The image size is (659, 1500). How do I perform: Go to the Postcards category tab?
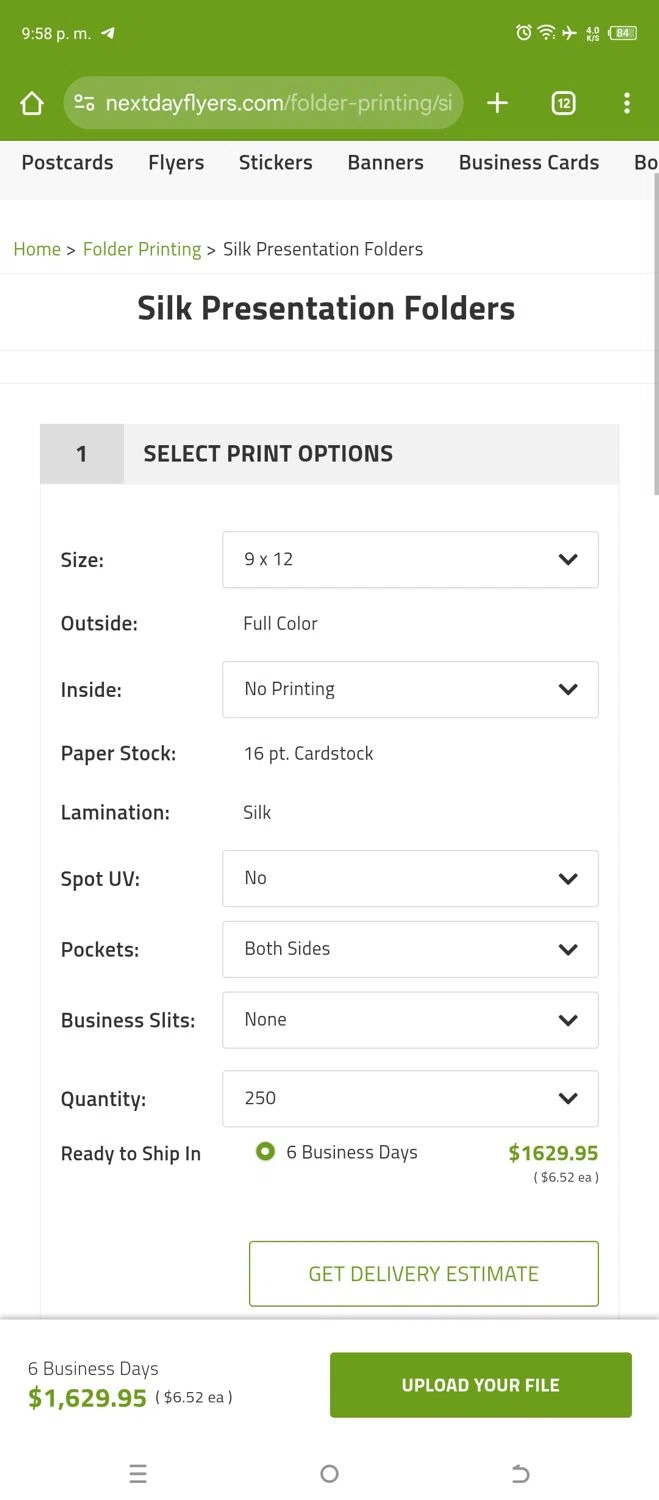67,163
